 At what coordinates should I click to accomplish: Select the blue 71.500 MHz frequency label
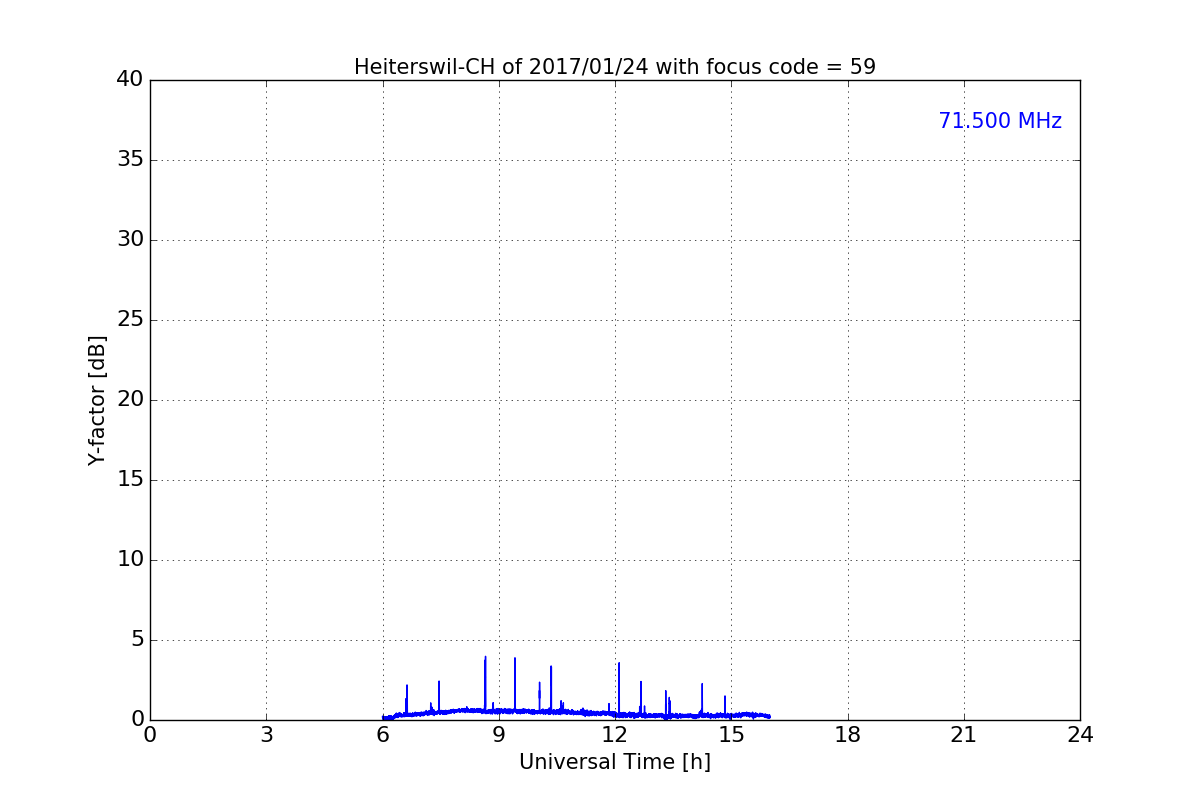coord(1000,121)
